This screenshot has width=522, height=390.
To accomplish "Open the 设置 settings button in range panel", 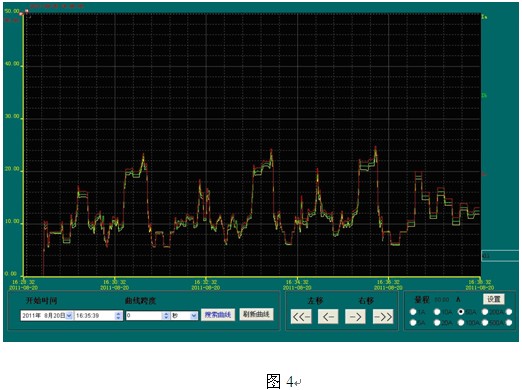I will [494, 299].
